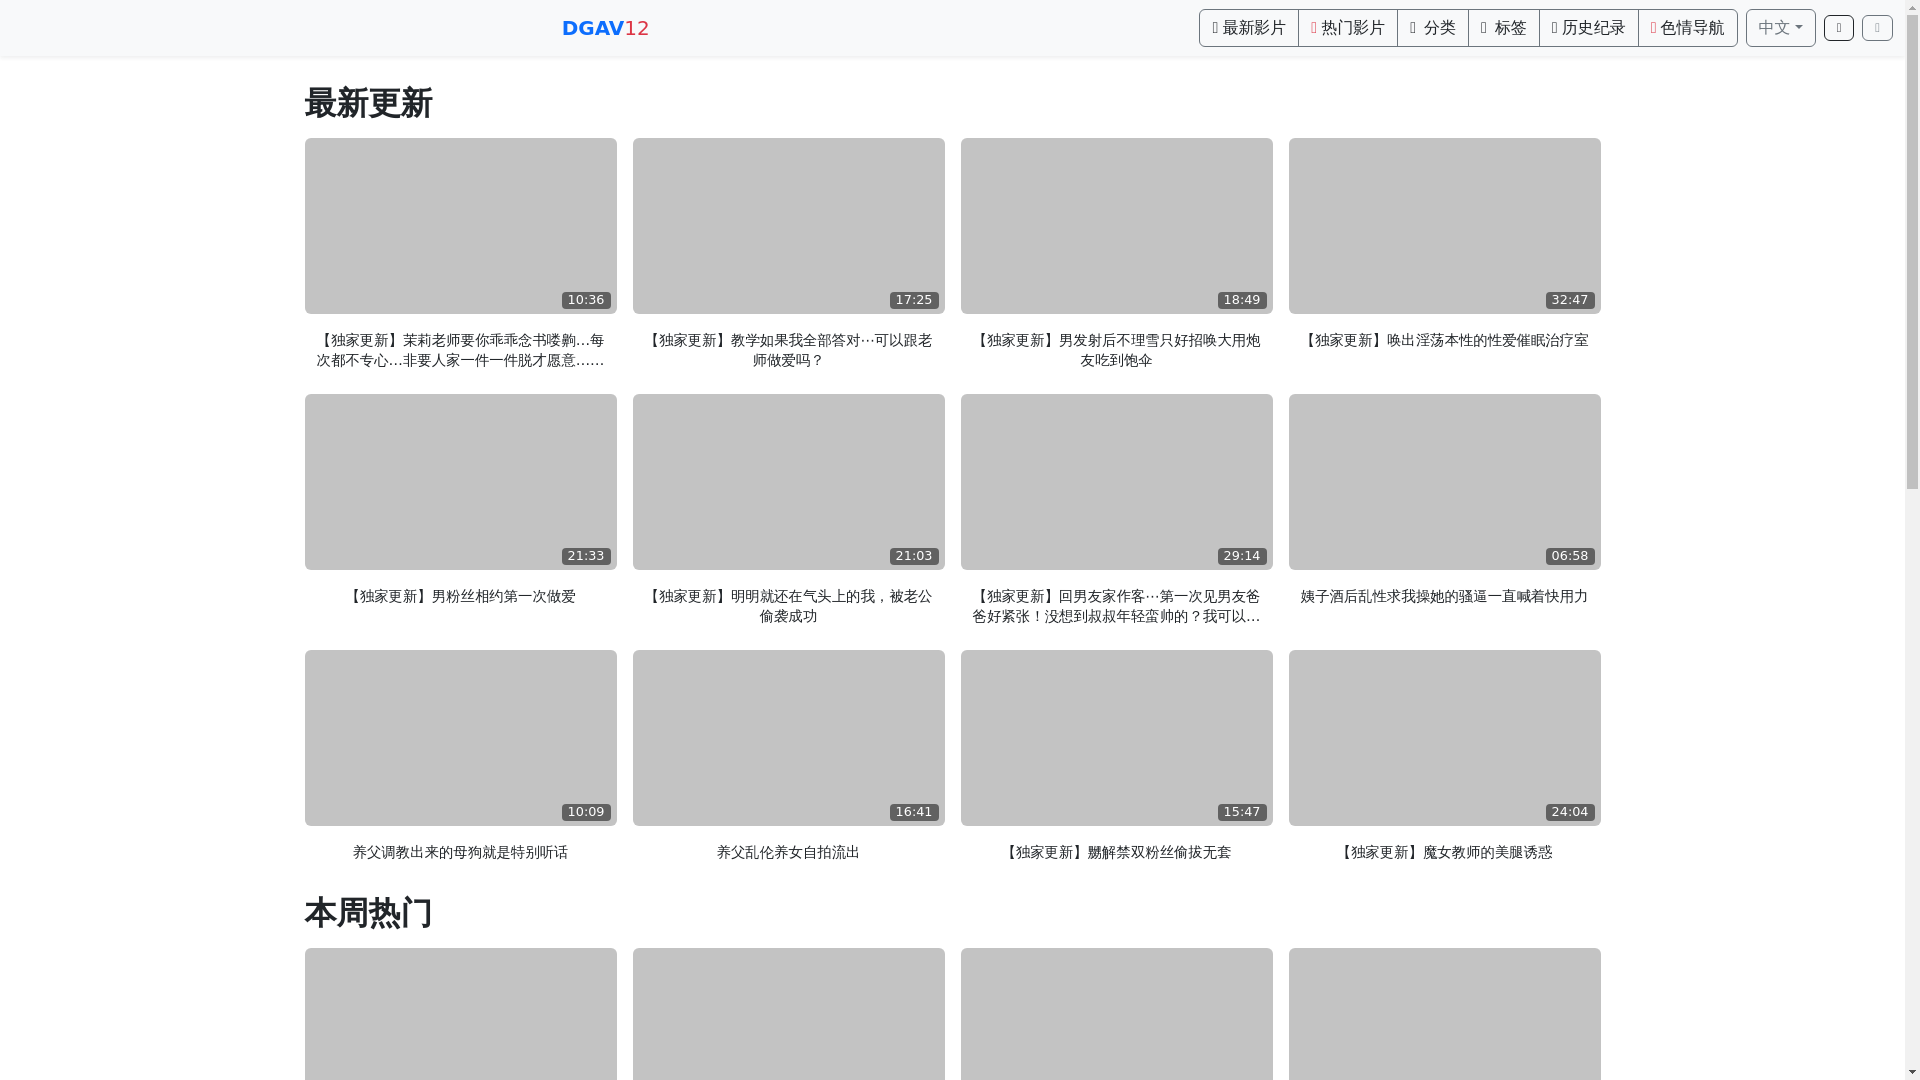This screenshot has height=1080, width=1920.
Task: Go to the 分类 categories page
Action: pyautogui.click(x=1432, y=28)
